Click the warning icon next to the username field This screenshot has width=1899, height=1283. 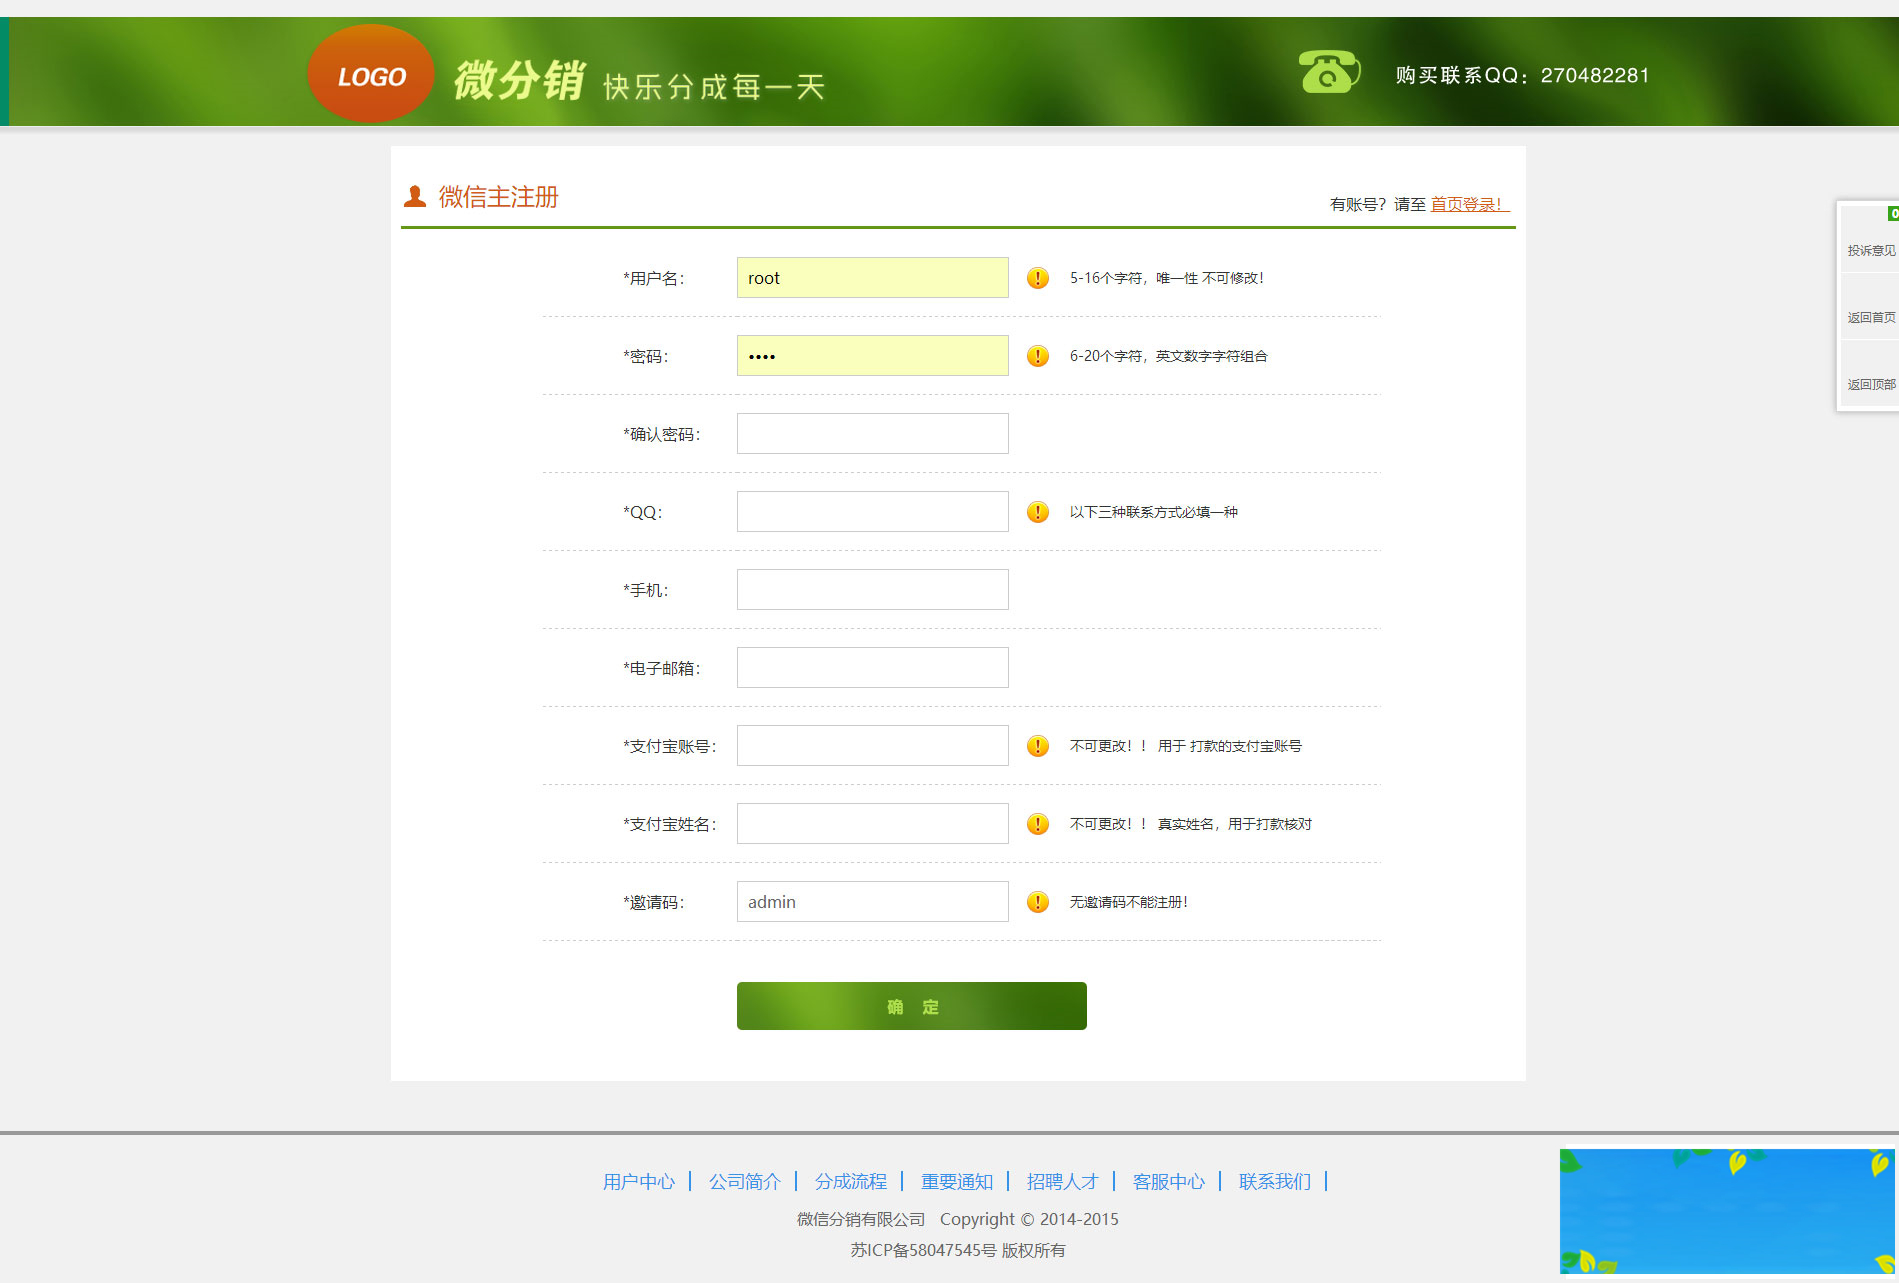pos(1037,278)
